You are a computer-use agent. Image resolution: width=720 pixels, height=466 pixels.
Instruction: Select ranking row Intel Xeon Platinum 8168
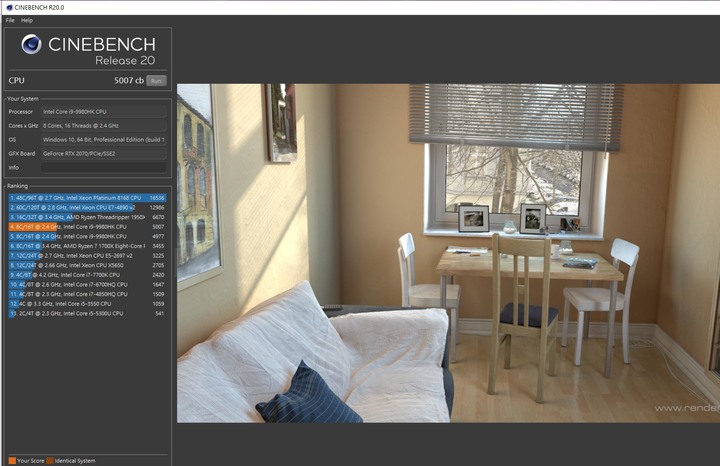[87, 198]
